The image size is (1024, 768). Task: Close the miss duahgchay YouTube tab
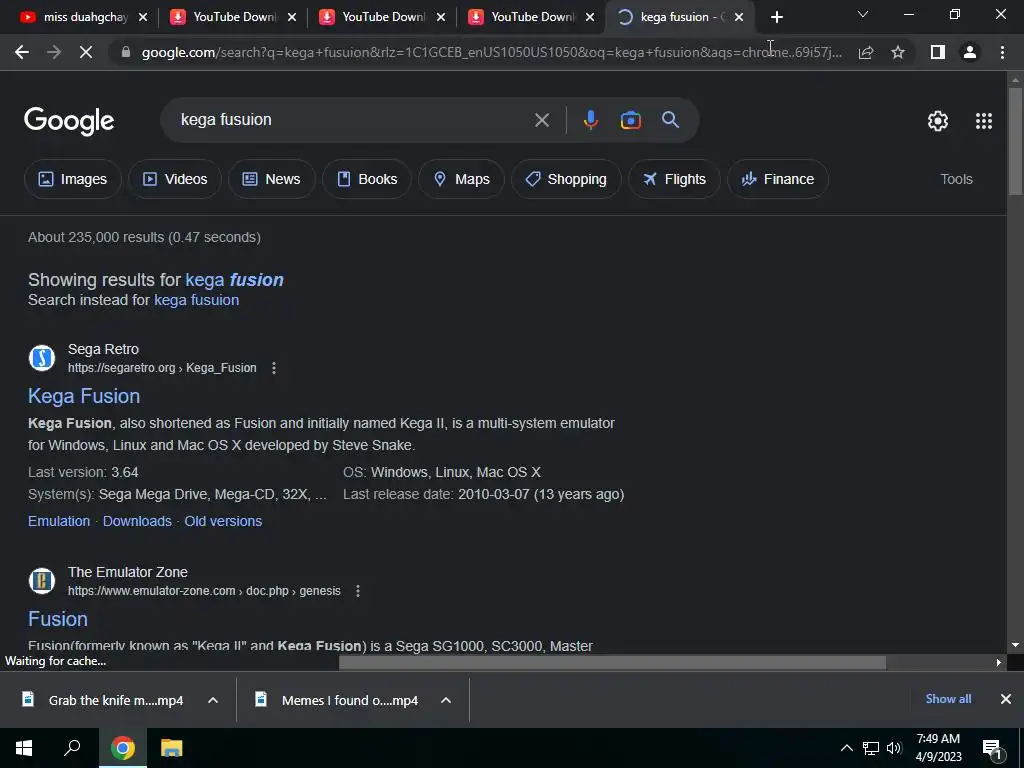click(143, 18)
